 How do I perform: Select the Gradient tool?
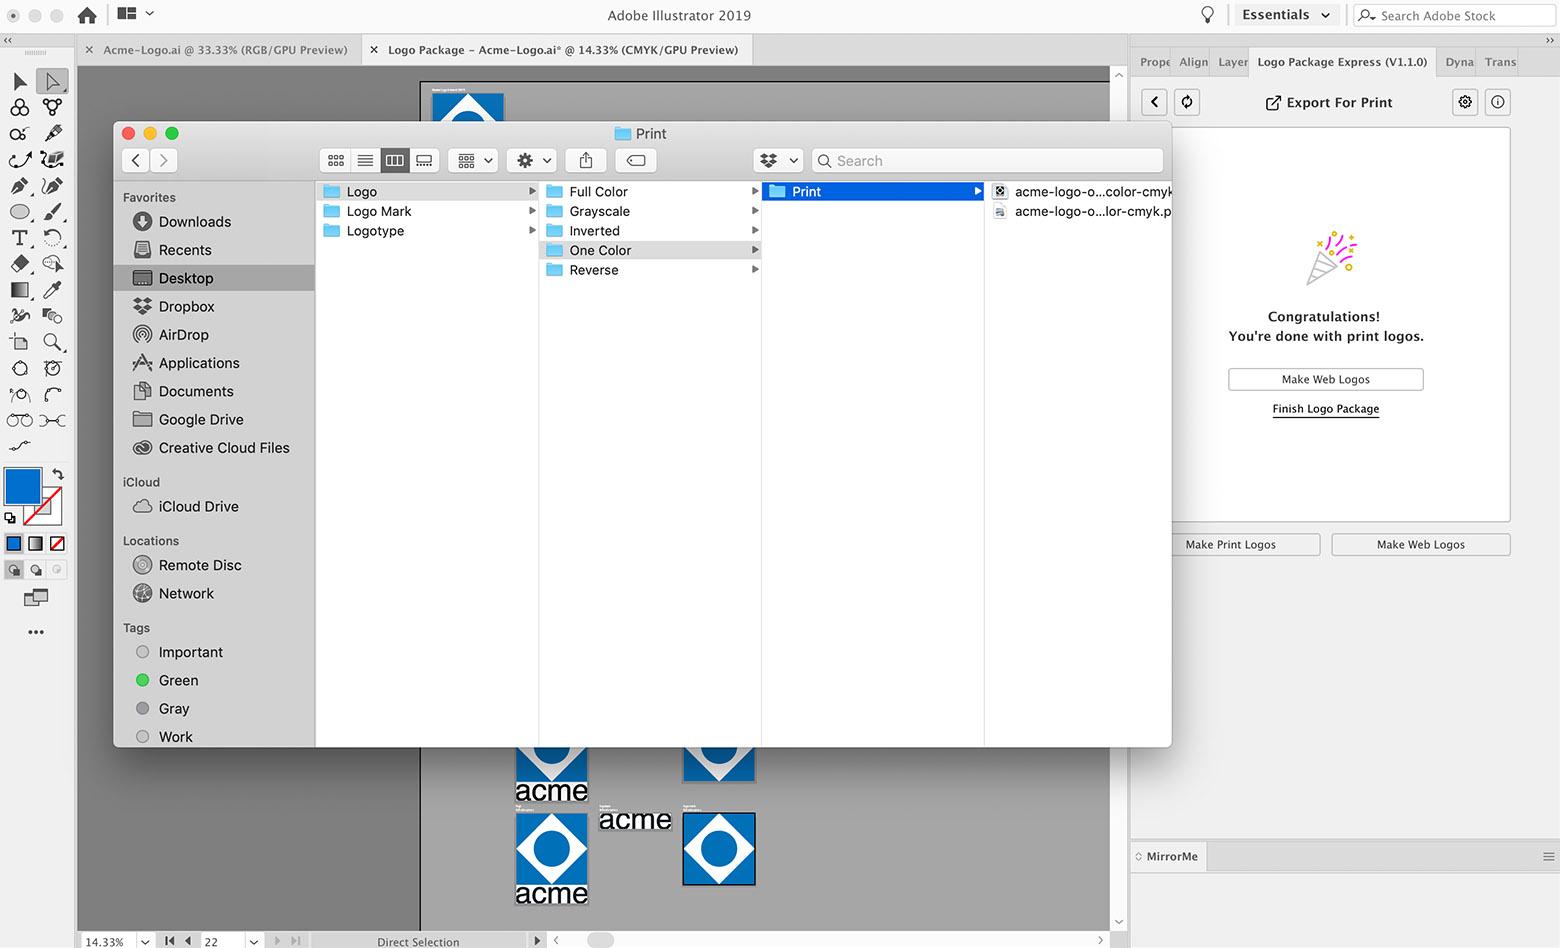20,290
